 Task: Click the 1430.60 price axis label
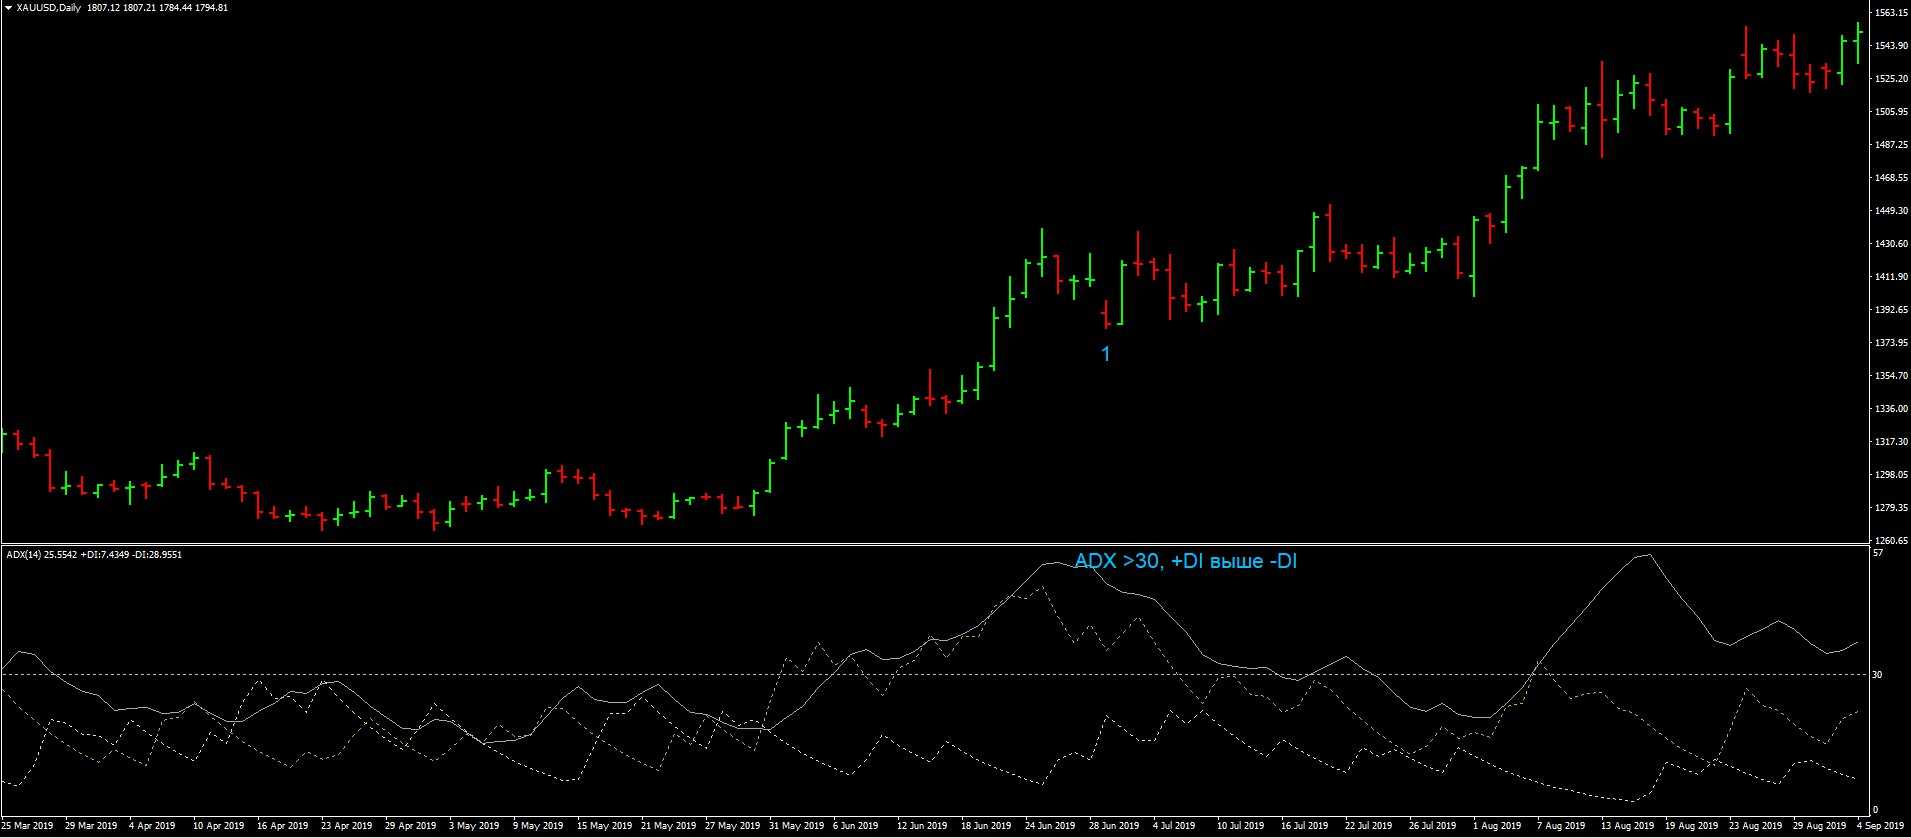[x=1889, y=244]
